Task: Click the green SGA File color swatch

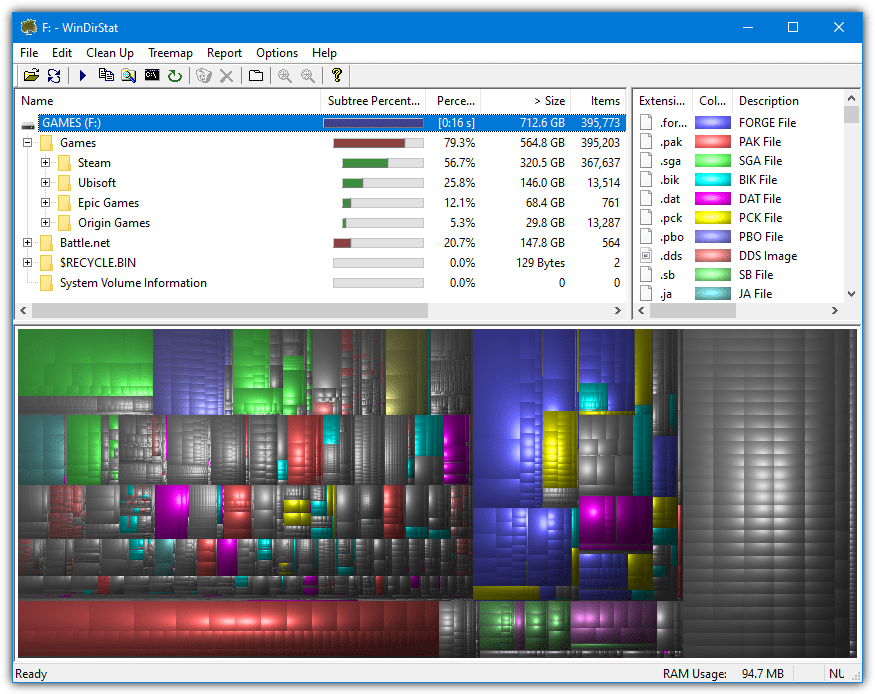Action: [713, 161]
